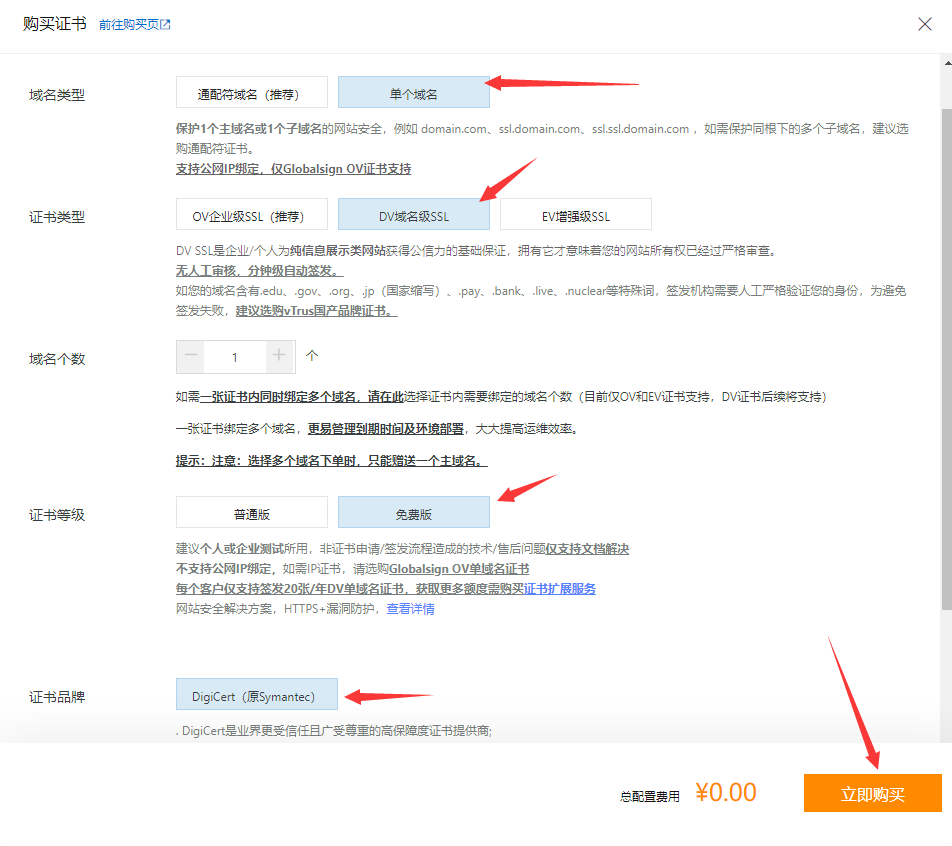Pick DigiCert（原Symantec） certificate brand
This screenshot has height=846, width=952.
coord(256,694)
